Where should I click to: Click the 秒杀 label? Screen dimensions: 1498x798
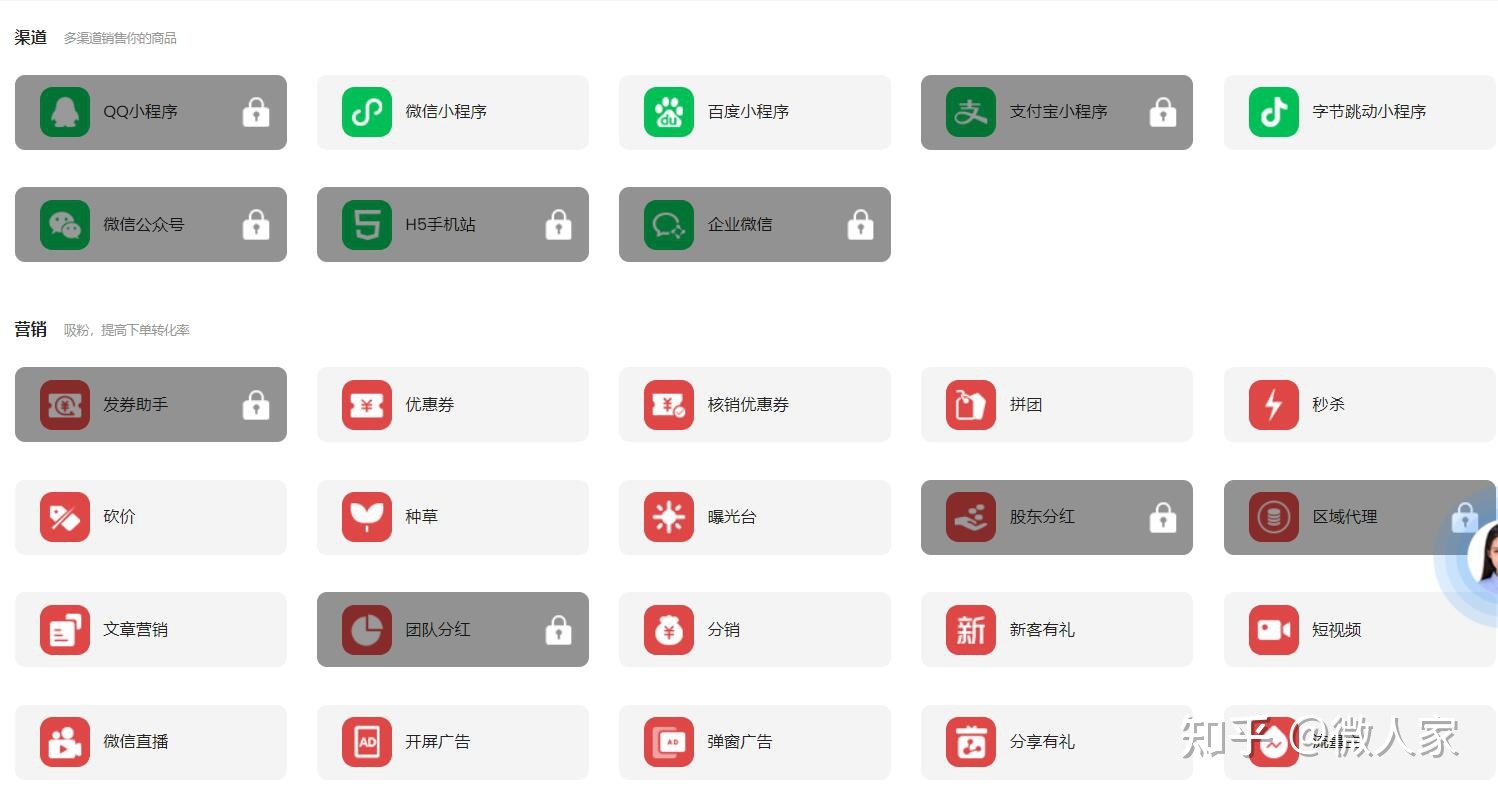(1329, 405)
